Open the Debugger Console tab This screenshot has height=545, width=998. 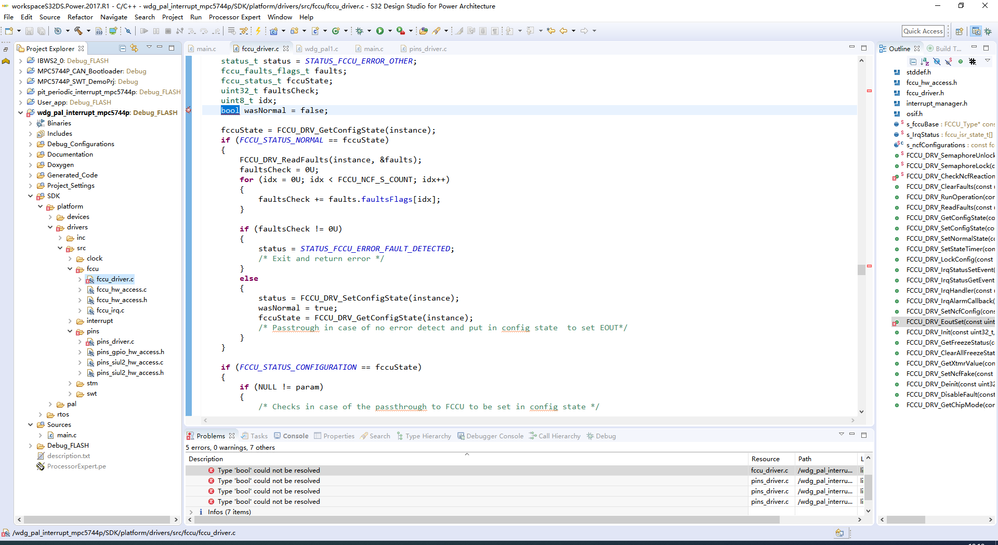tap(490, 436)
